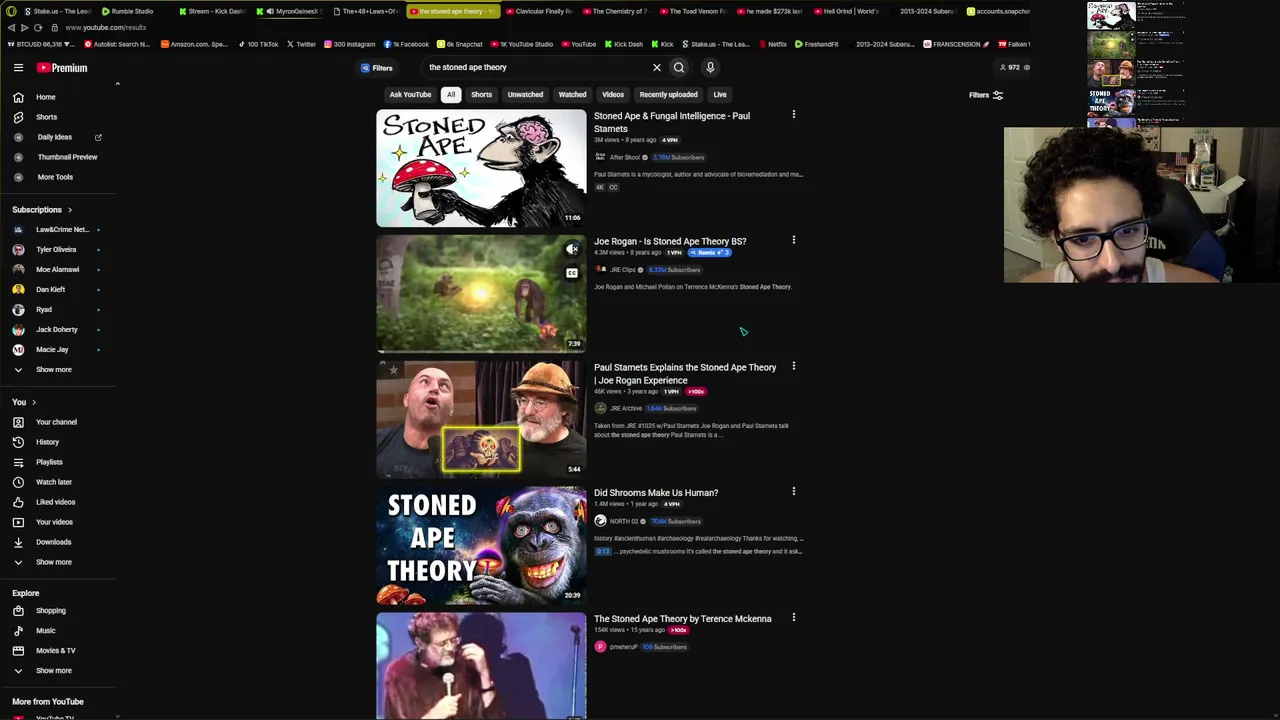Click the YouTube Premium logo
This screenshot has height=720, width=1280.
tap(62, 68)
